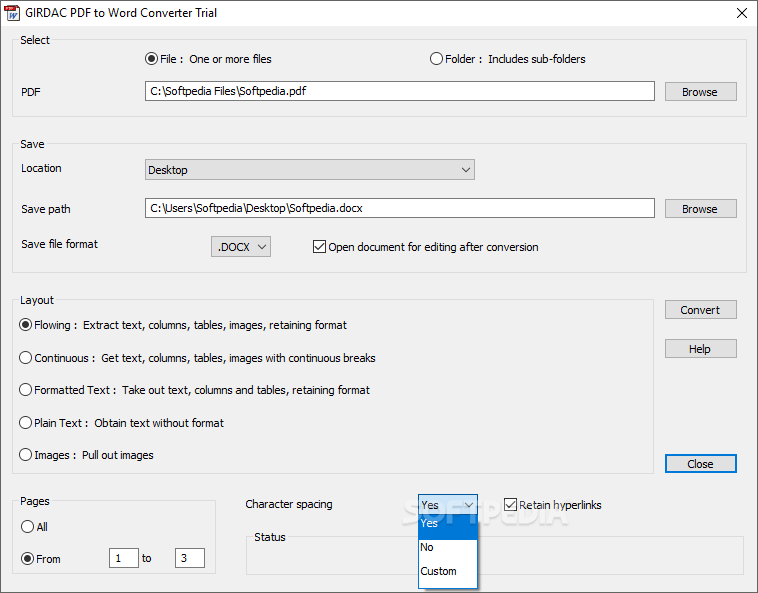Select the Flowing layout option

[26, 325]
